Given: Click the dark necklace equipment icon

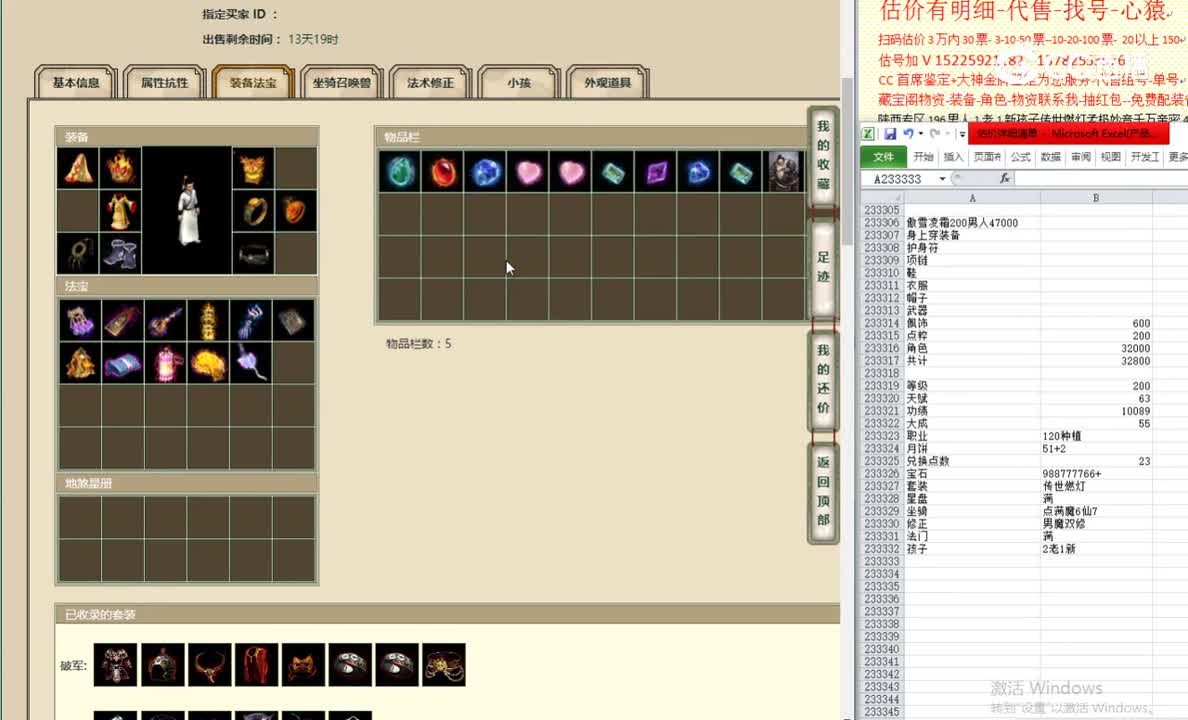Looking at the screenshot, I should point(78,253).
